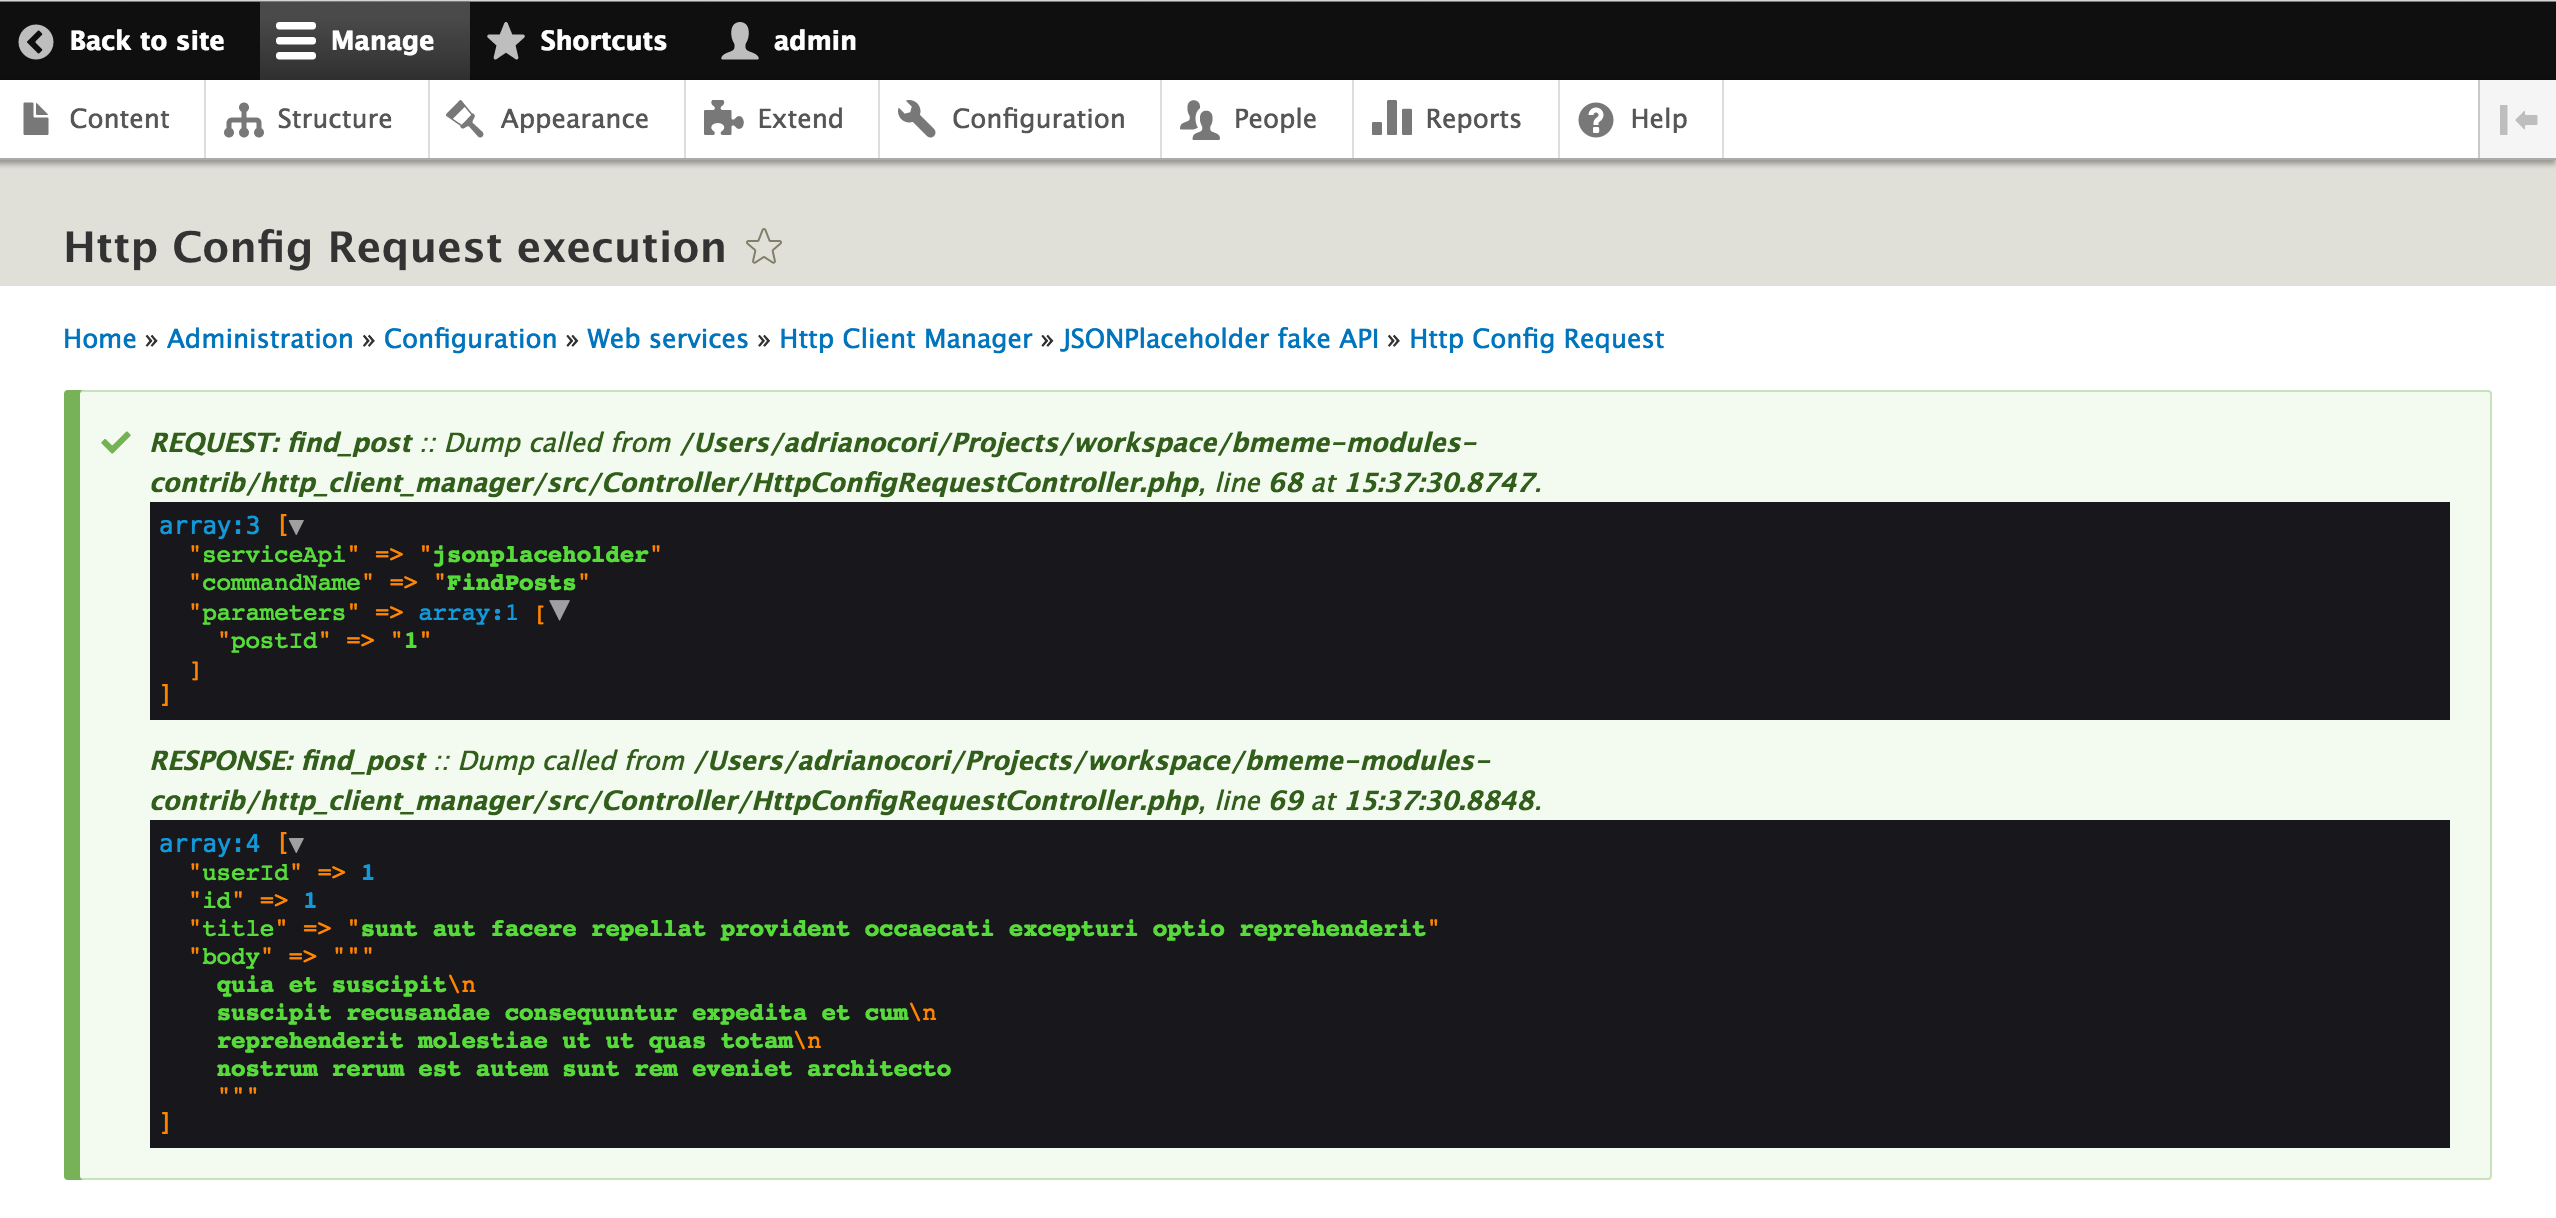
Task: Click the "body" key in response dump
Action: point(230,957)
